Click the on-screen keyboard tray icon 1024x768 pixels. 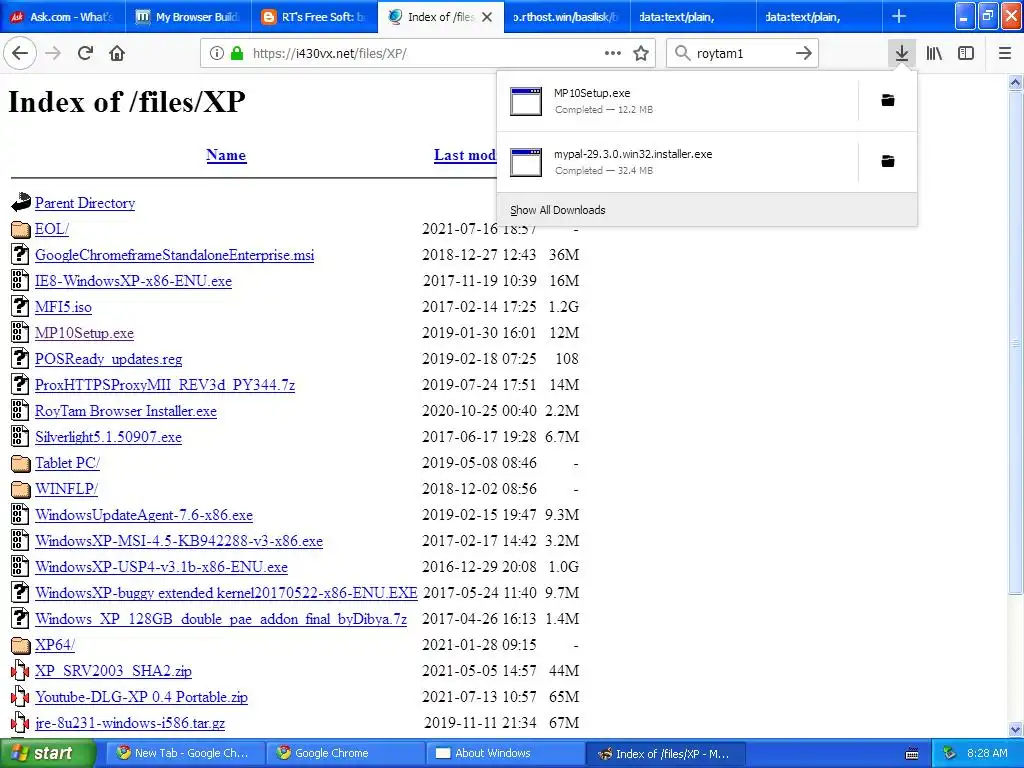click(x=912, y=754)
